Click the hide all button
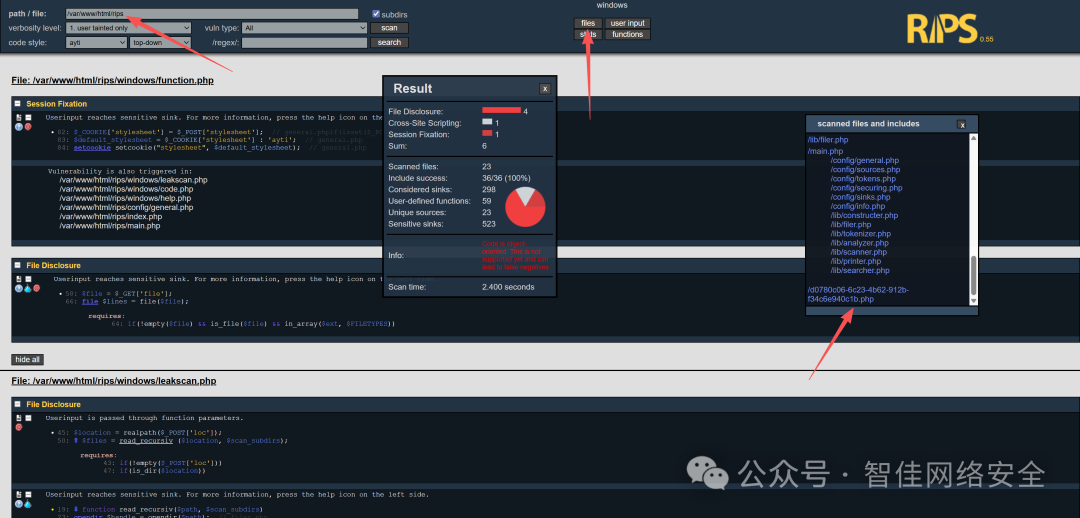Image resolution: width=1080 pixels, height=518 pixels. (28, 360)
